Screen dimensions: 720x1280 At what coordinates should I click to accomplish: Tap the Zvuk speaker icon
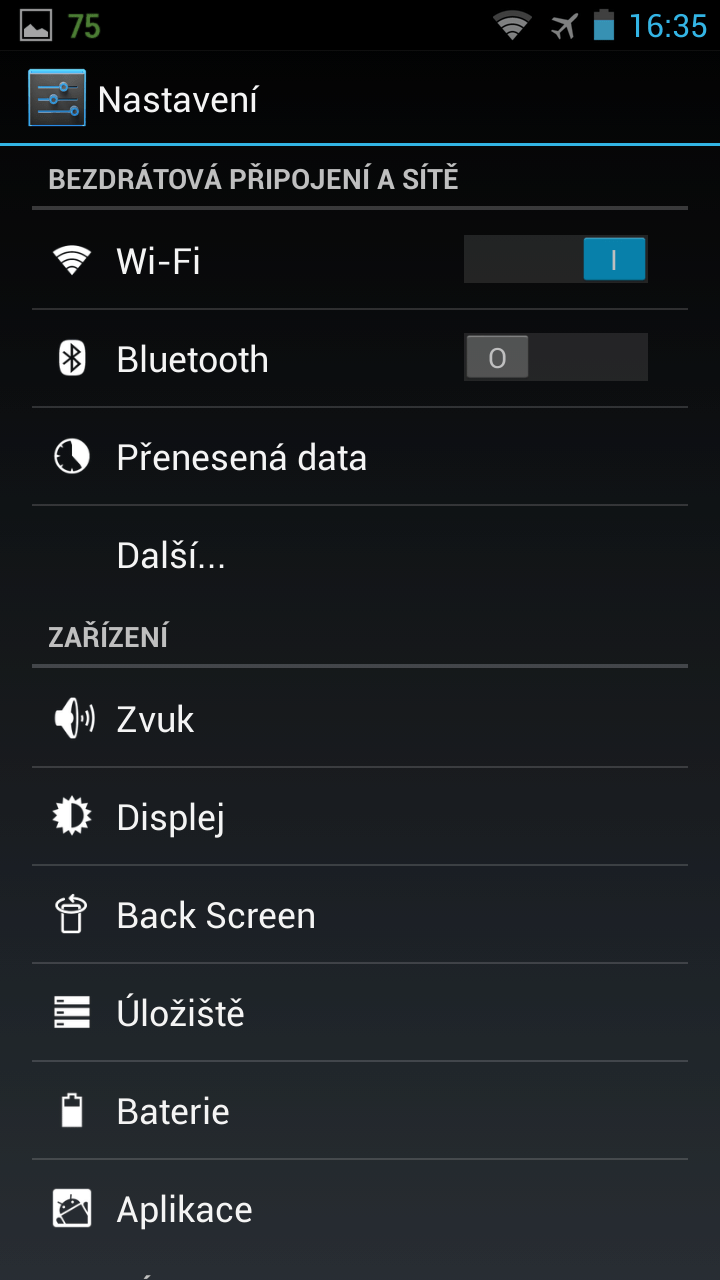(x=73, y=719)
